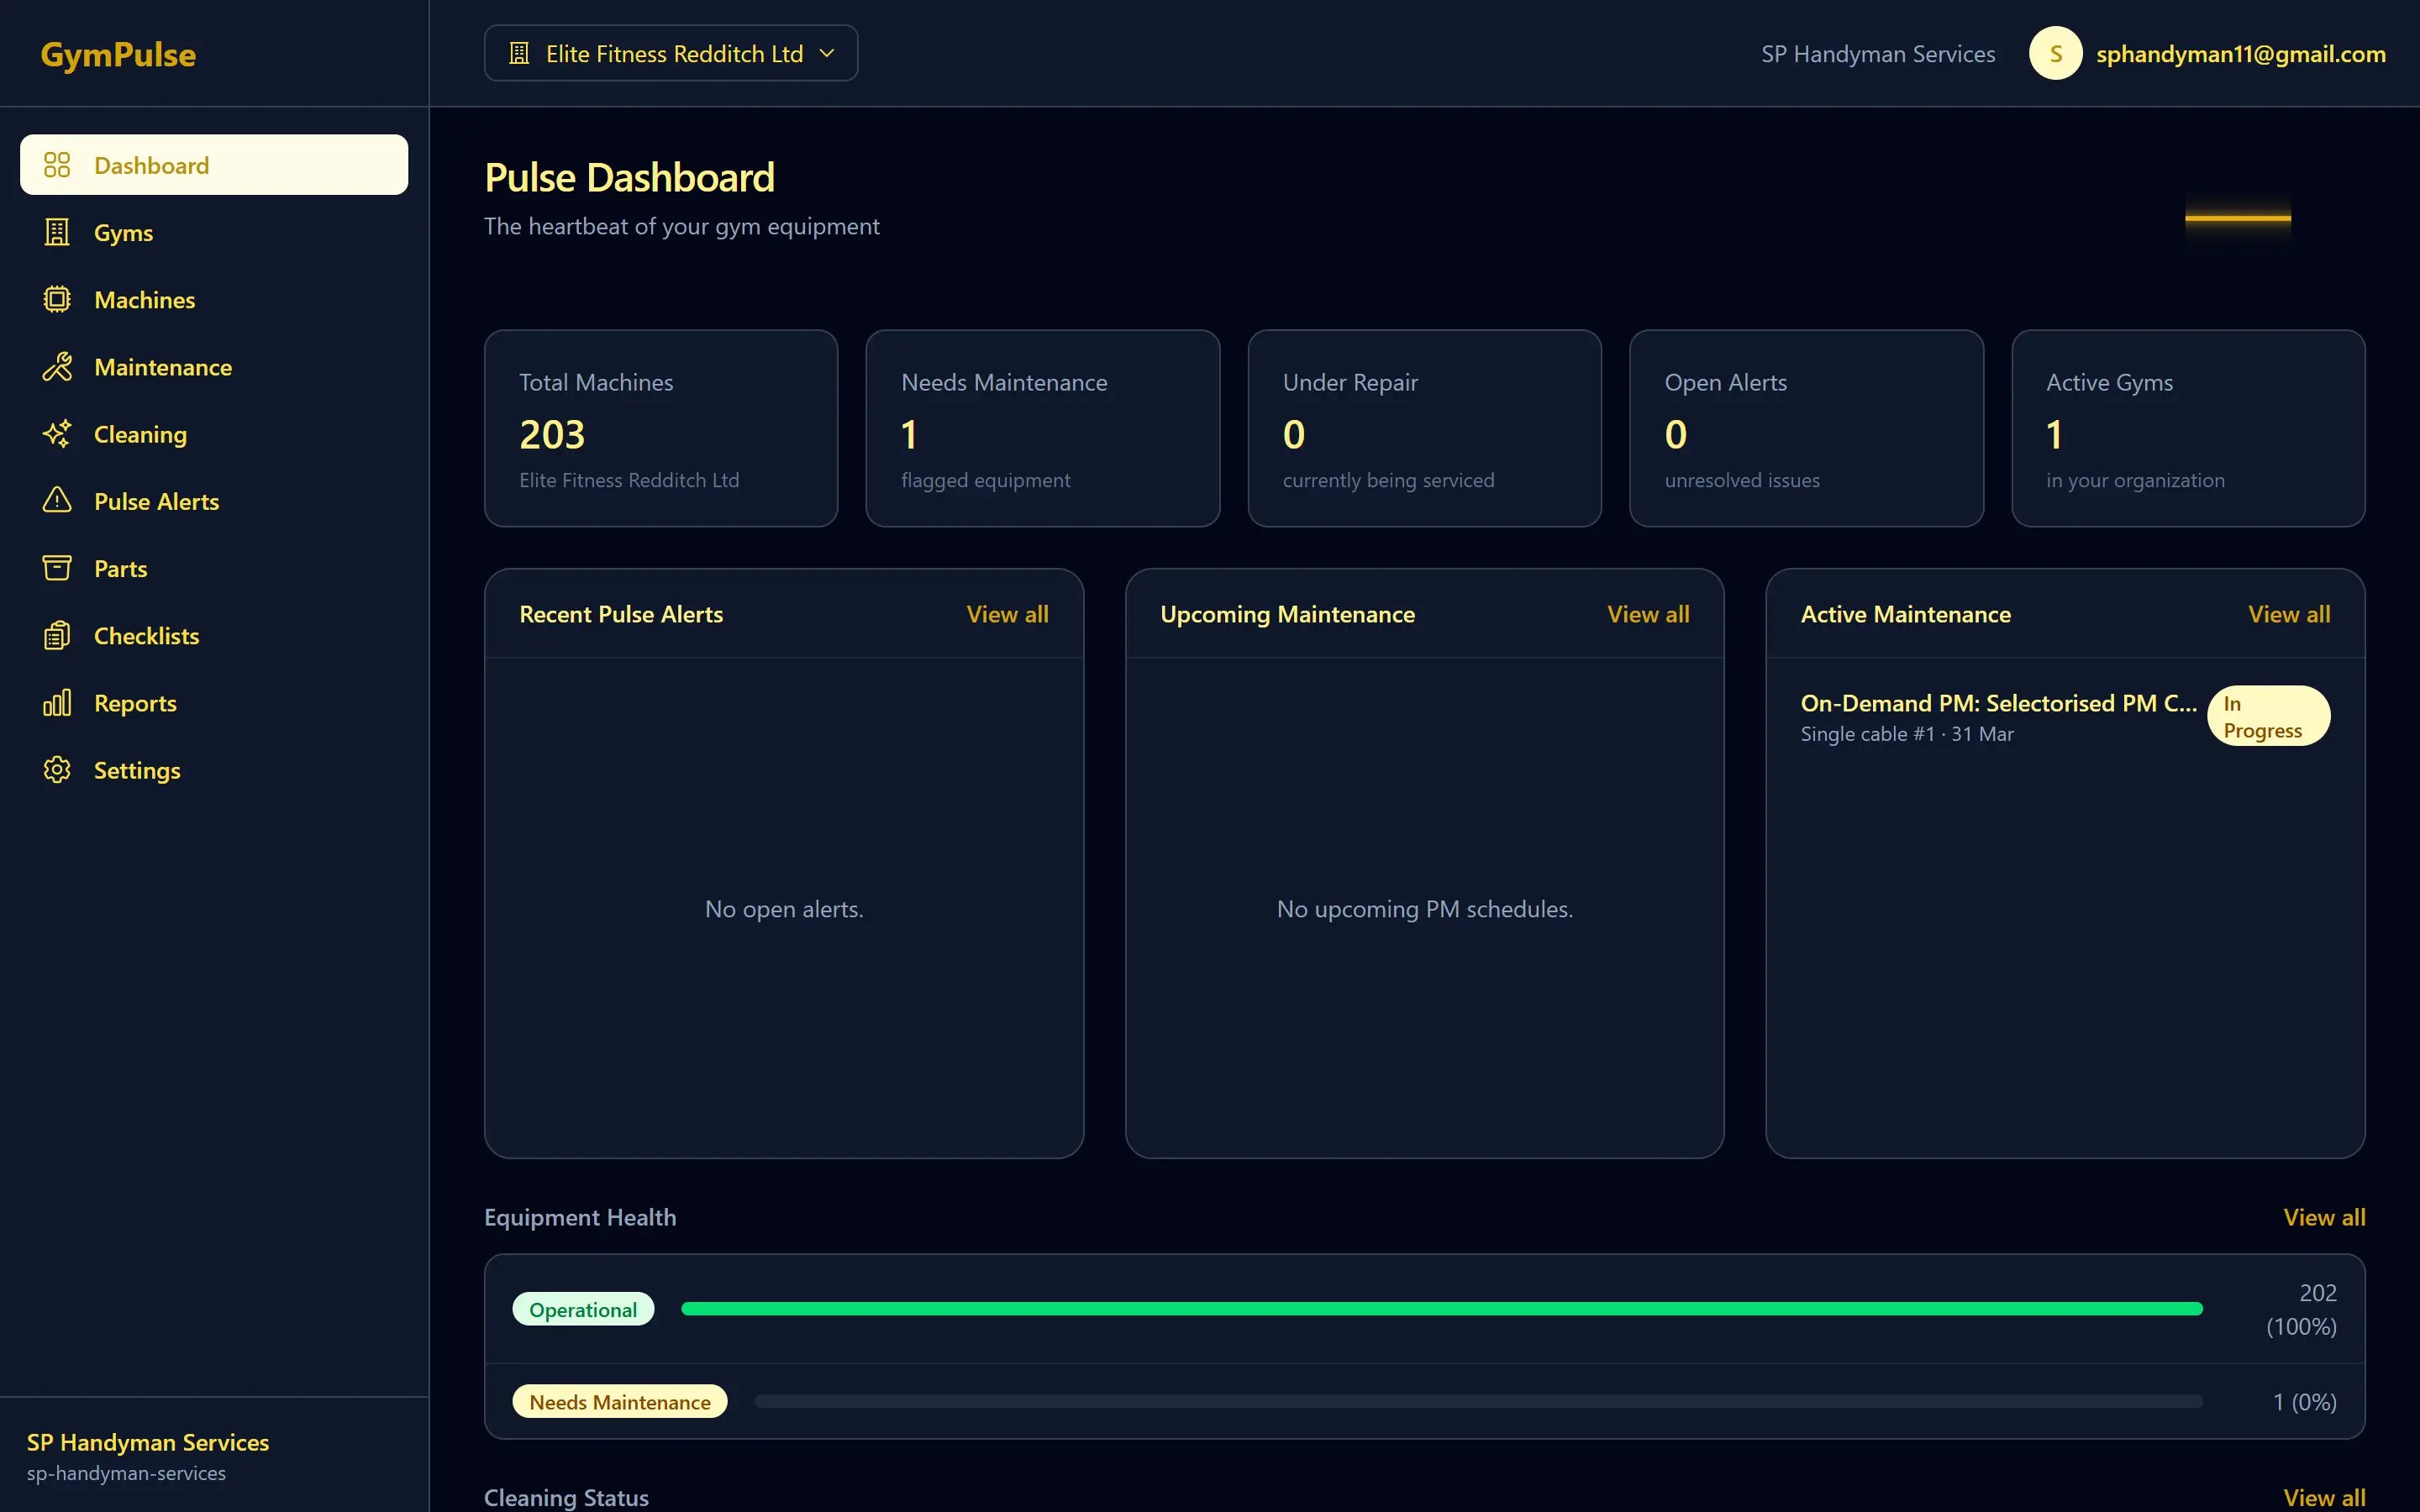This screenshot has width=2420, height=1512.
Task: Click sphandyman11@gmail.com account email
Action: 2241,54
